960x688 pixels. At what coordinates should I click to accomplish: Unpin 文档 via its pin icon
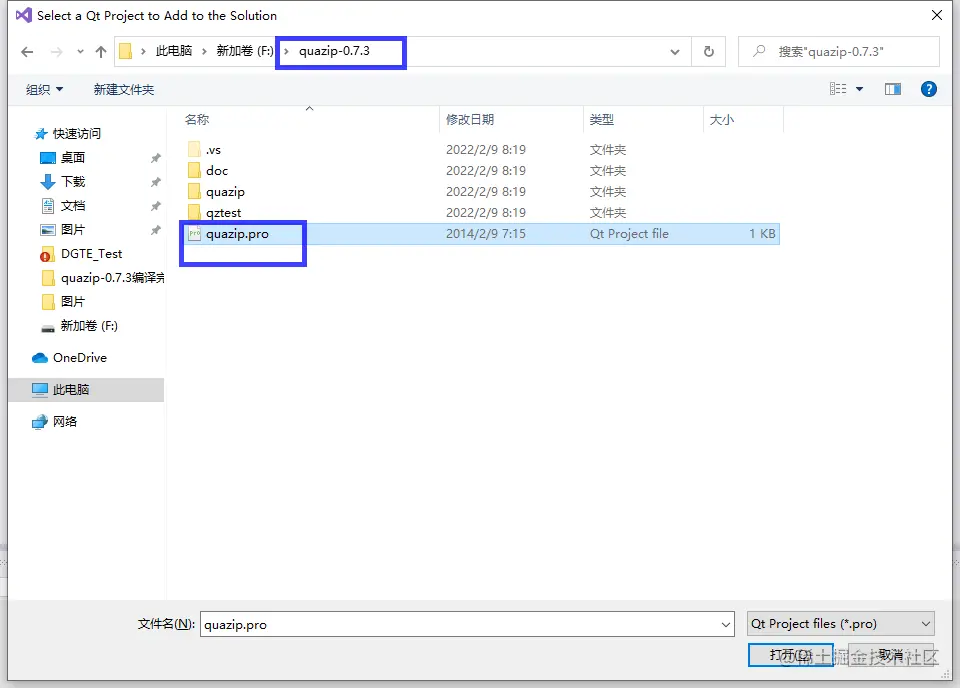coord(156,206)
